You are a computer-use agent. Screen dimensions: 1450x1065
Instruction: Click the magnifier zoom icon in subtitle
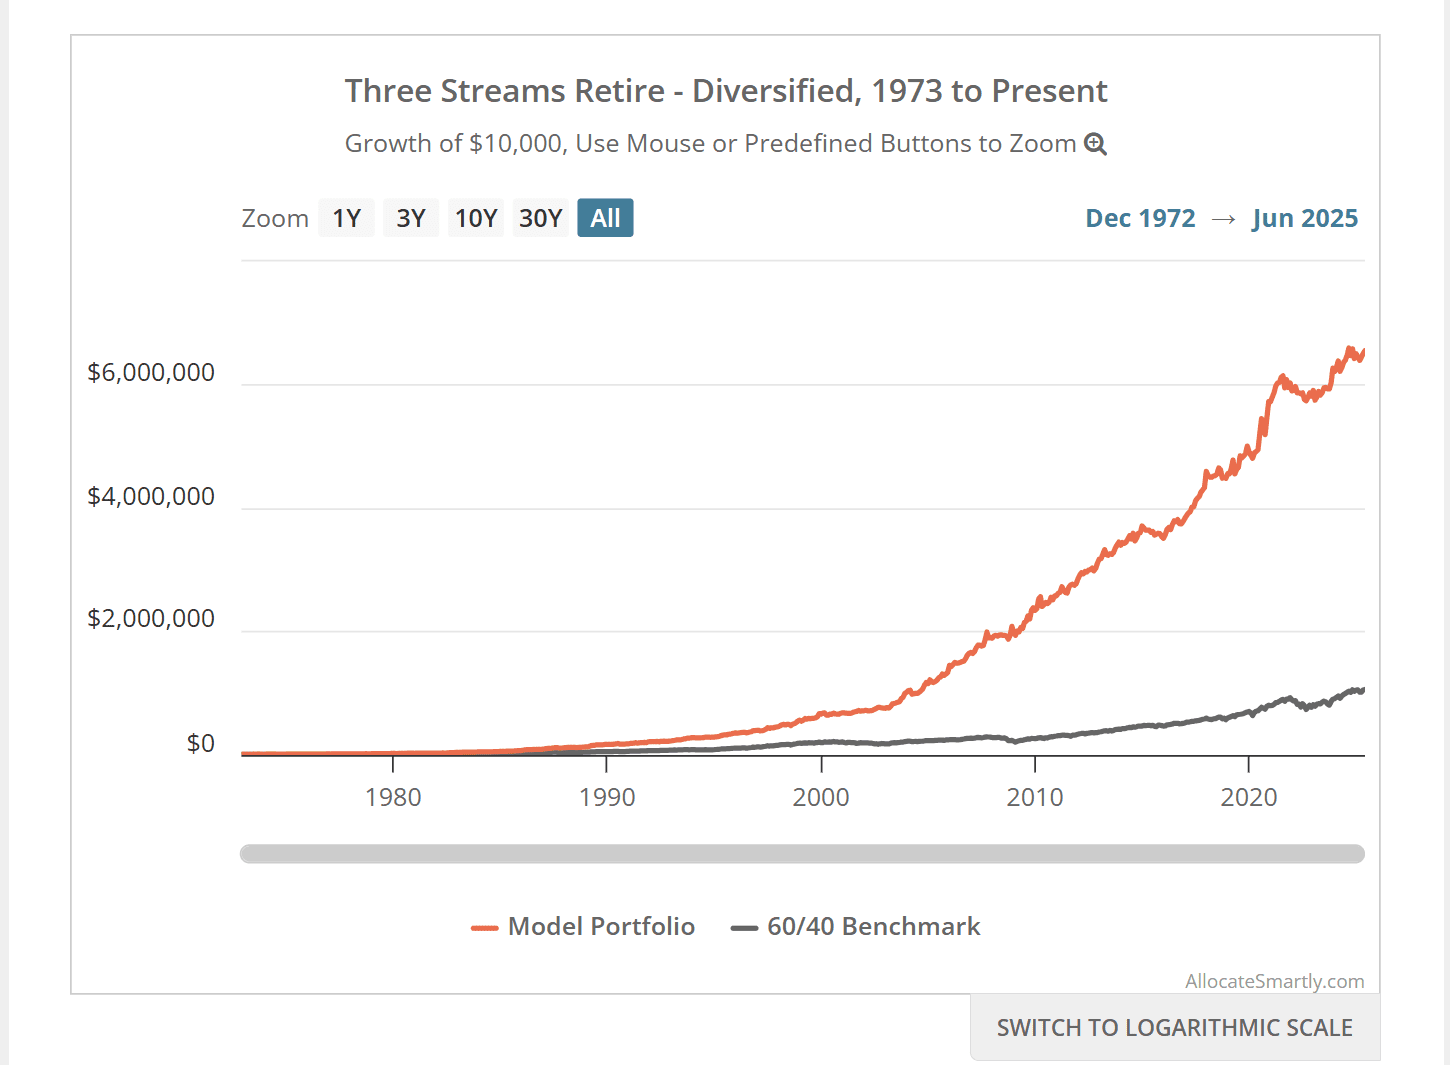[x=1096, y=144]
